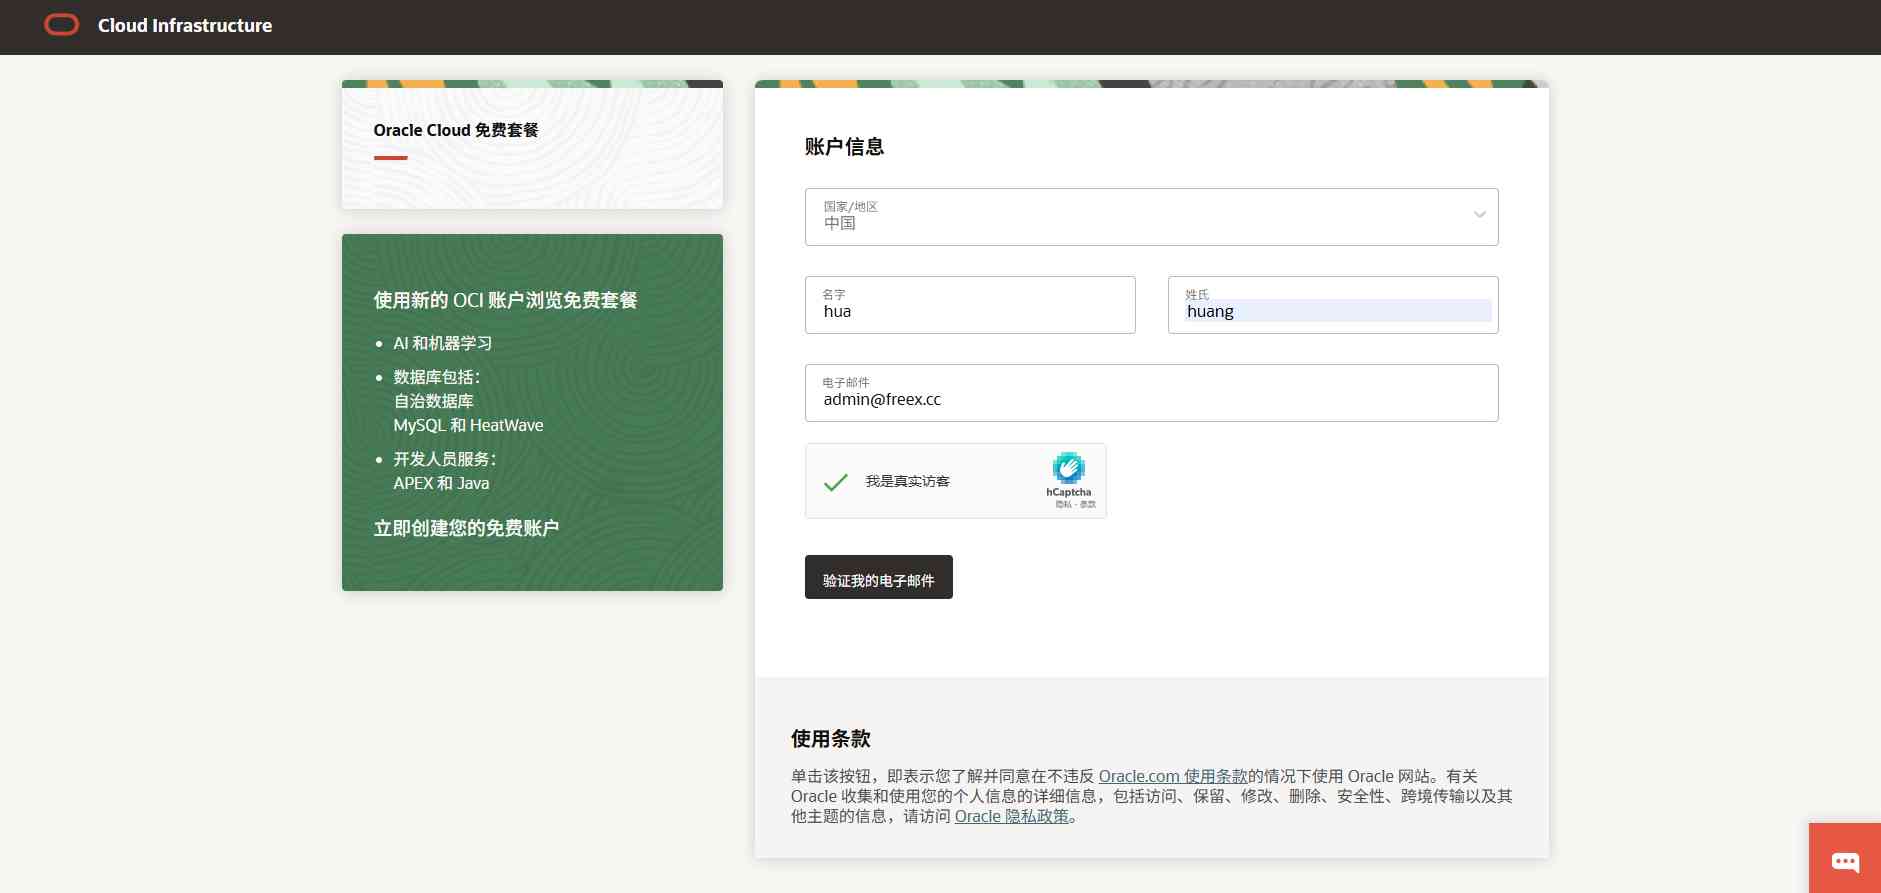
Task: Click the hCaptcha 条款 link
Action: [1088, 505]
